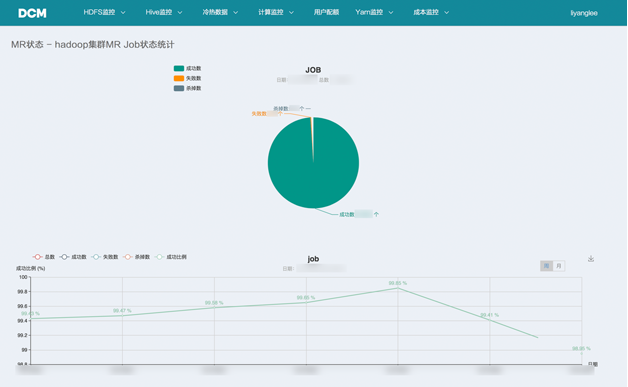Toggle the 杀掉数 pie legend swatch
Image resolution: width=628 pixels, height=387 pixels.
tap(179, 88)
